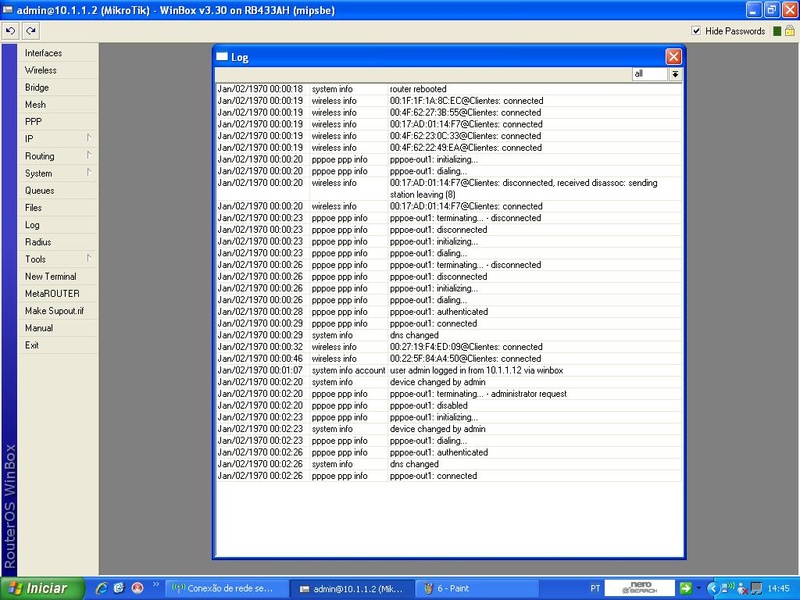Open the Wireless menu
Image resolution: width=800 pixels, height=600 pixels.
tap(57, 70)
